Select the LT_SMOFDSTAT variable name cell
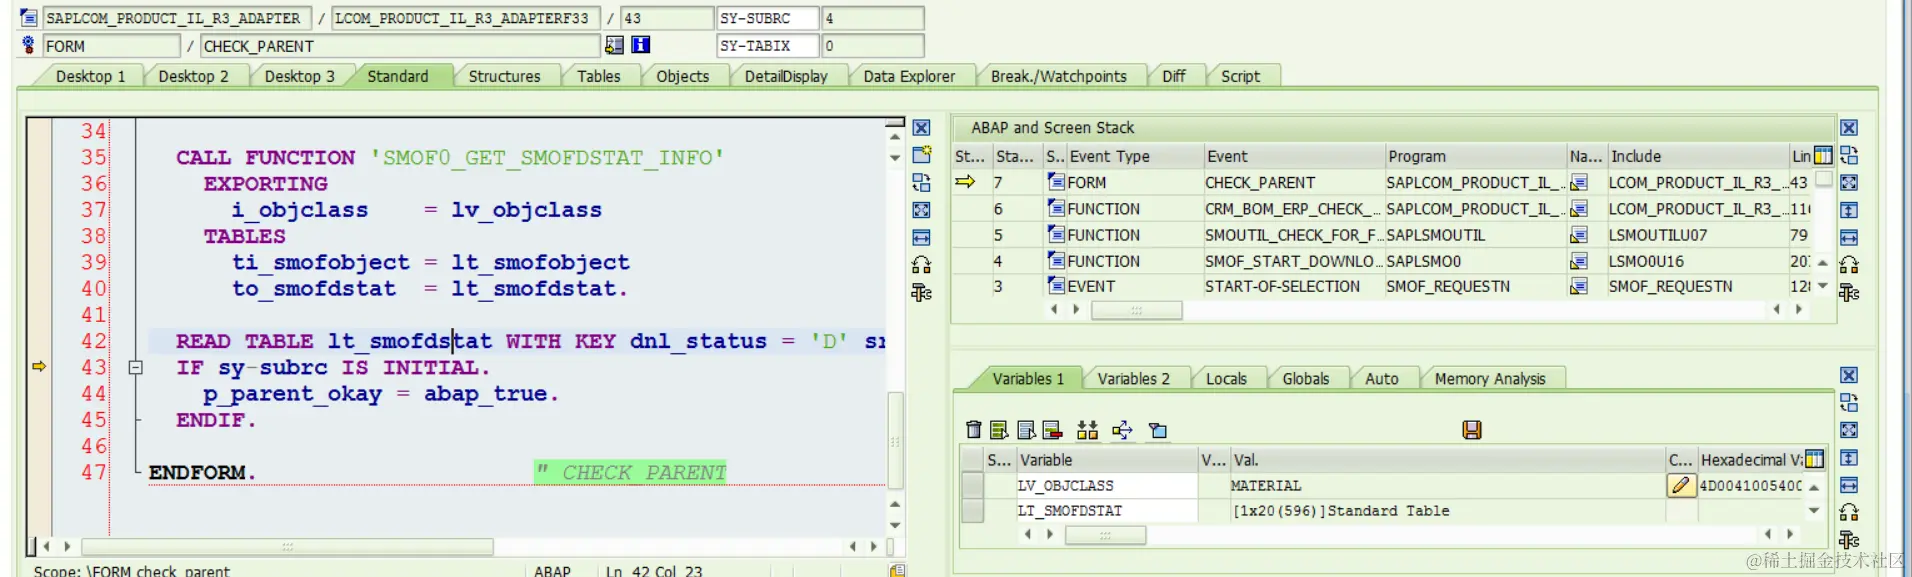 pos(1106,510)
